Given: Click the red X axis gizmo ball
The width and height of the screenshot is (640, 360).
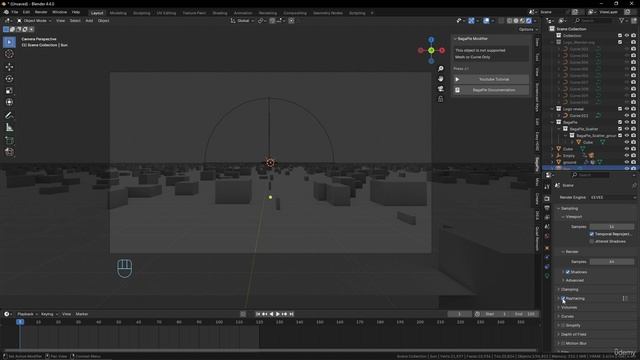Looking at the screenshot, I should 442,50.
